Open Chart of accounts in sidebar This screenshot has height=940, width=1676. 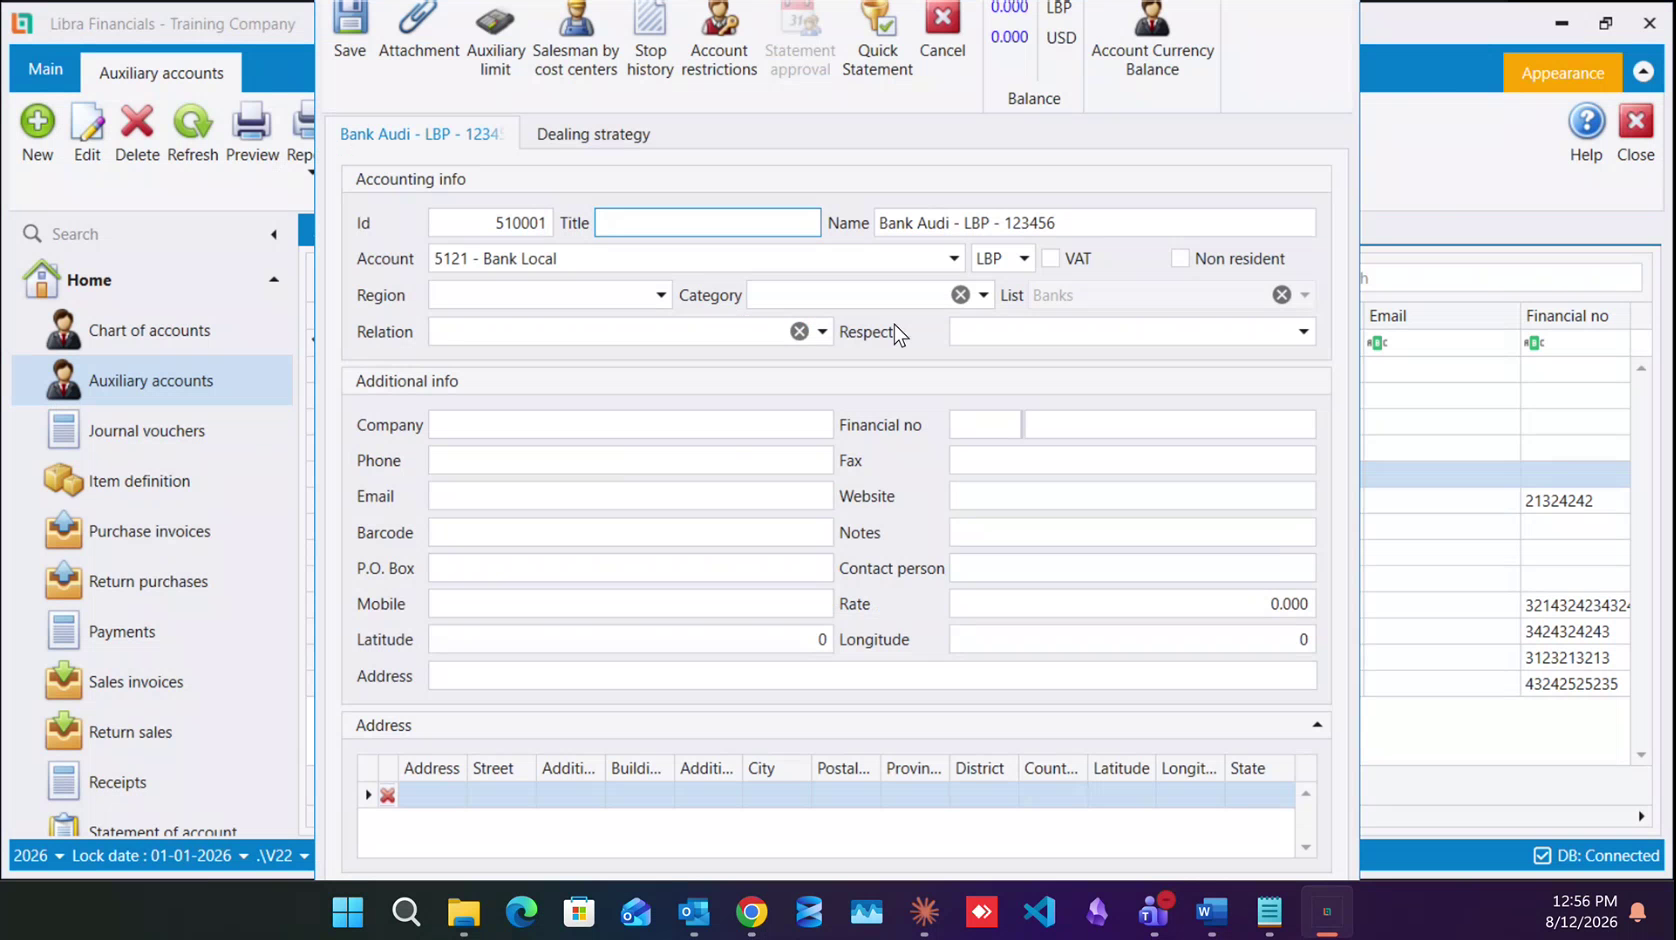[x=150, y=330]
